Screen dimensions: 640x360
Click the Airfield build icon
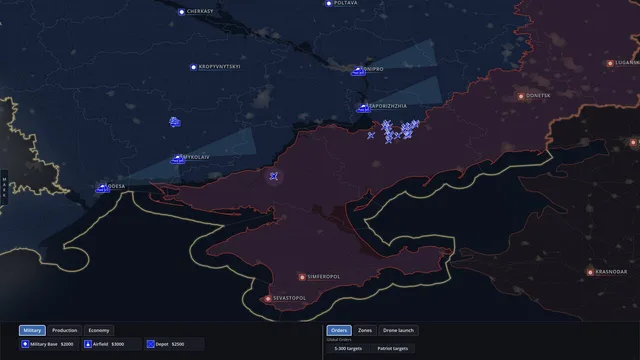pos(87,344)
